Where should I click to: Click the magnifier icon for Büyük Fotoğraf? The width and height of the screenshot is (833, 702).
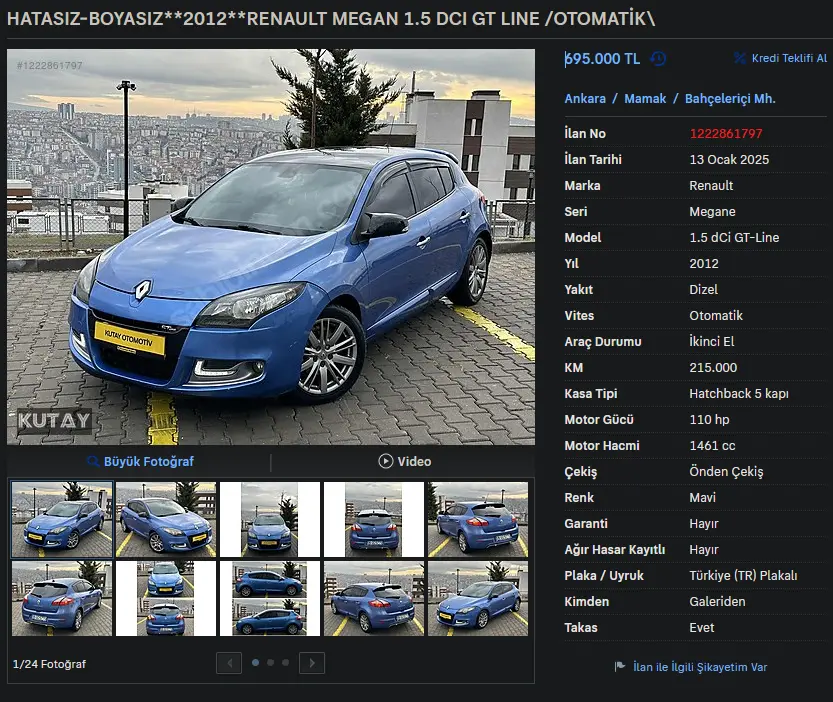93,461
